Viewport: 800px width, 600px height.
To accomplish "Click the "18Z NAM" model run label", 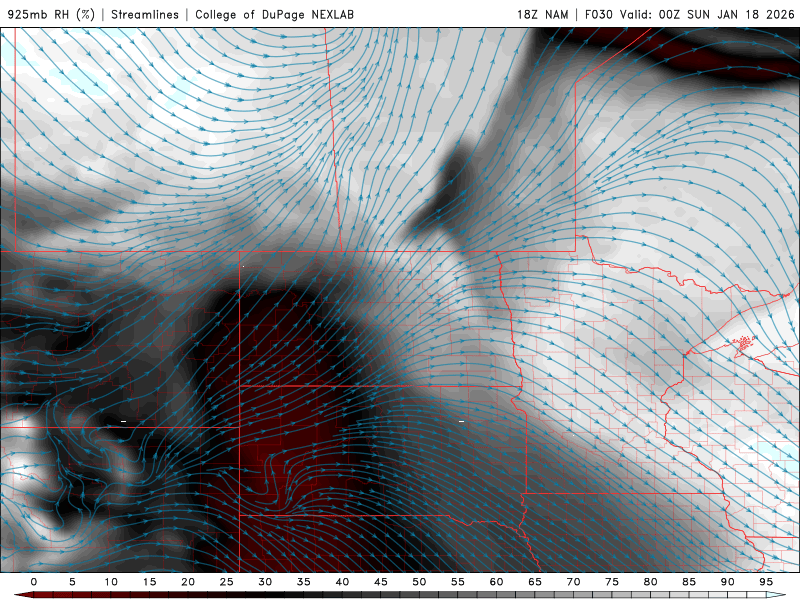I will [x=542, y=14].
